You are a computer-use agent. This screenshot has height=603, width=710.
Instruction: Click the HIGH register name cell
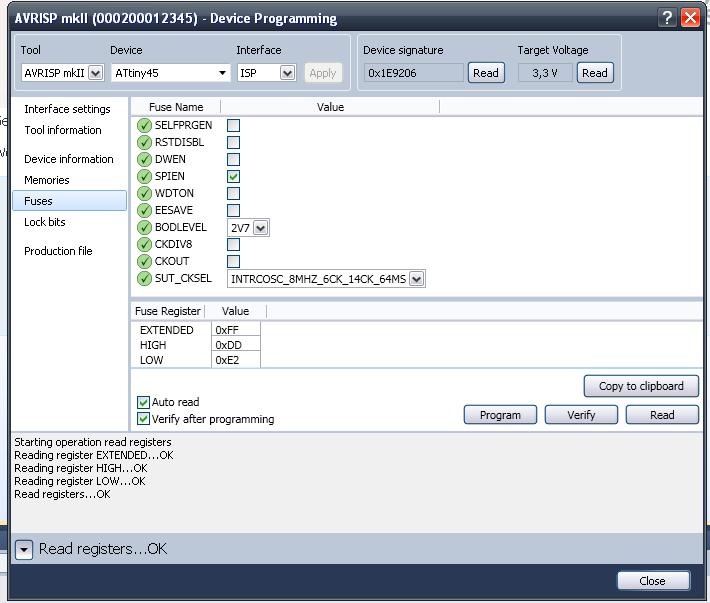[x=153, y=345]
